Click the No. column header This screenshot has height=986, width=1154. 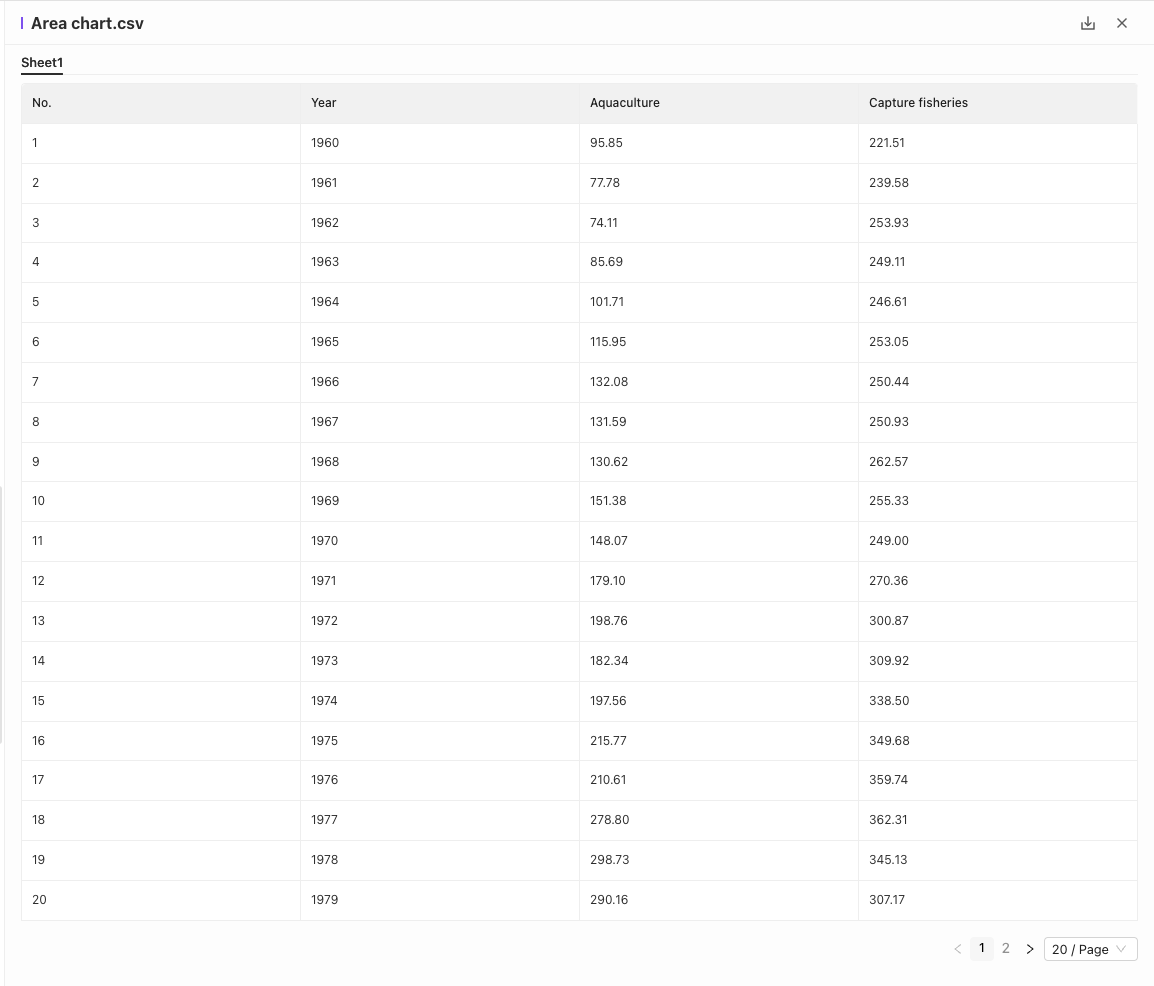coord(42,103)
